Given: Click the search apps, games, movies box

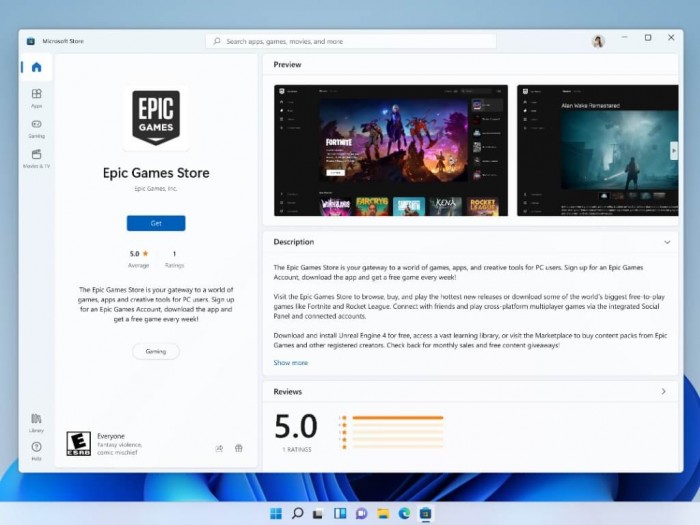Looking at the screenshot, I should [x=350, y=41].
